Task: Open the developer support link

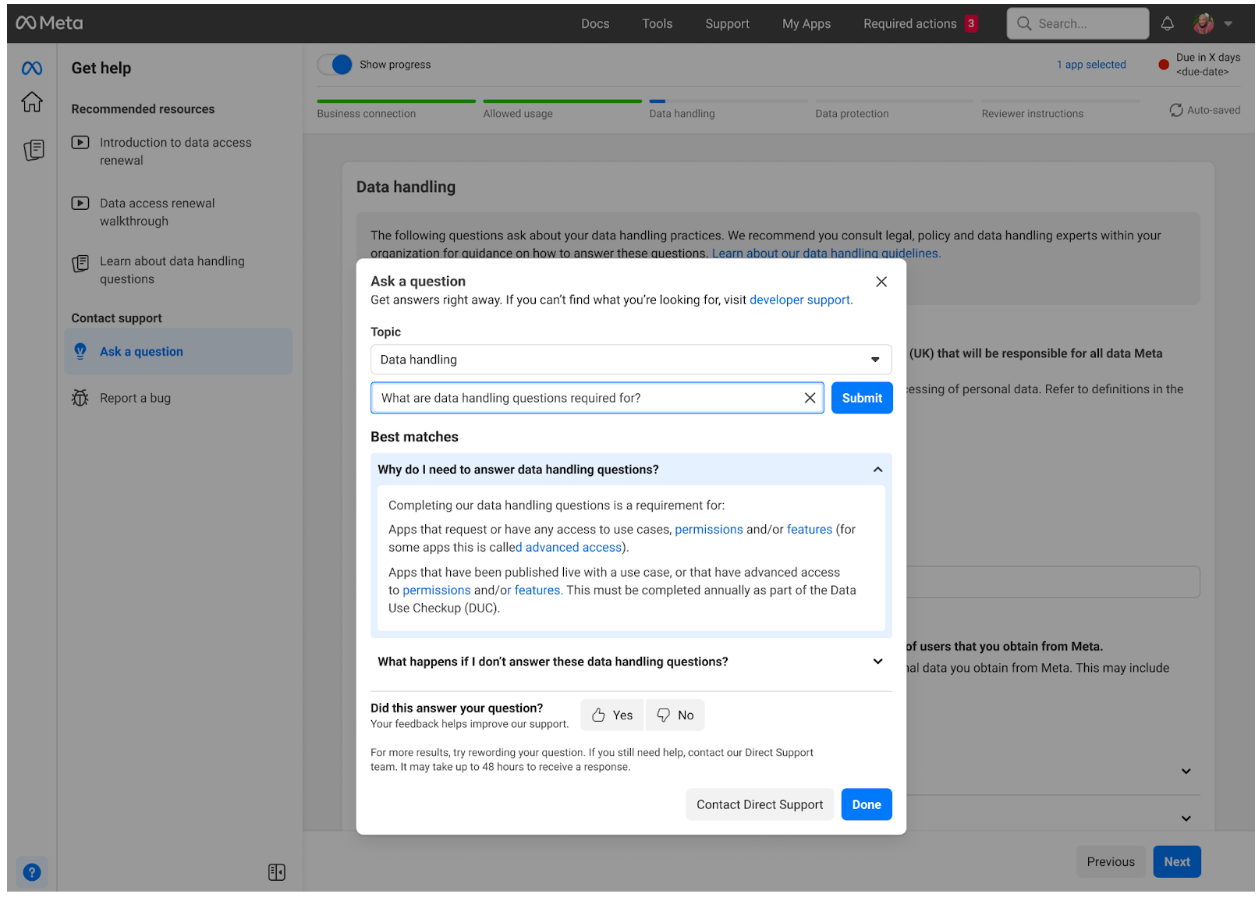Action: point(801,300)
